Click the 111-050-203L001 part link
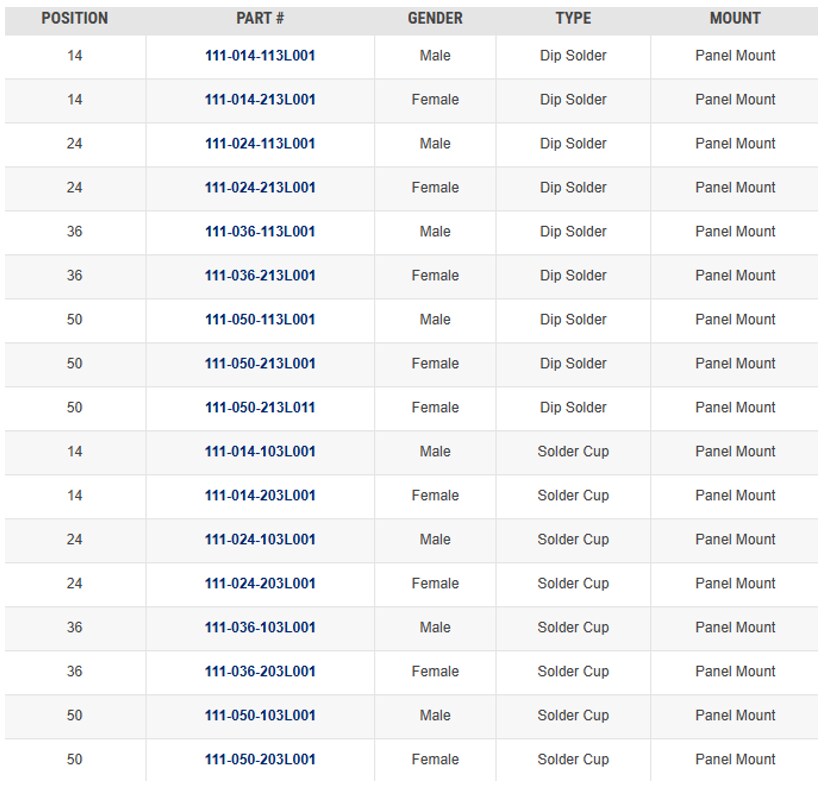Viewport: 829px width, 792px height. click(260, 760)
